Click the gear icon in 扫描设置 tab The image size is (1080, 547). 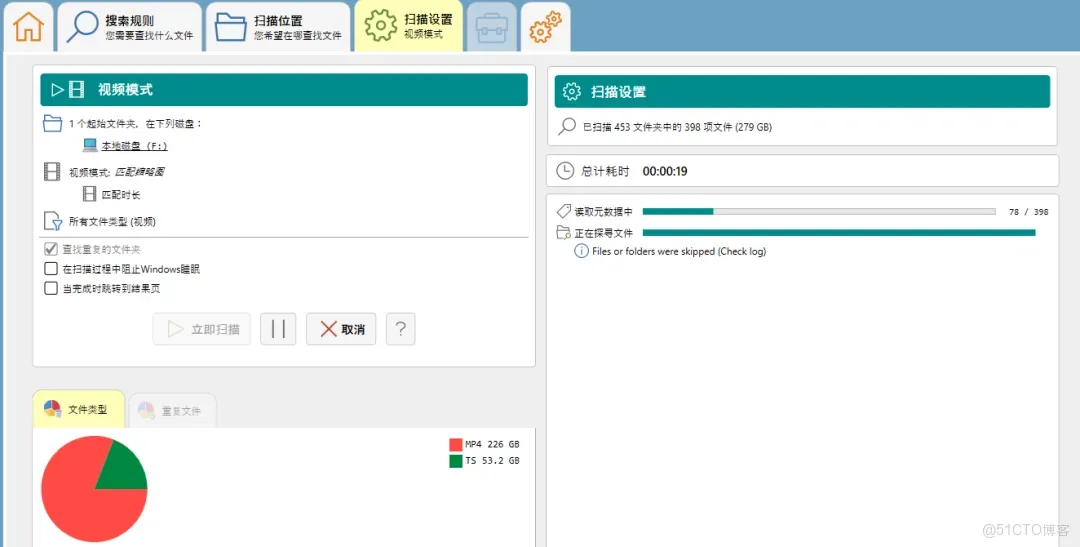pos(381,26)
